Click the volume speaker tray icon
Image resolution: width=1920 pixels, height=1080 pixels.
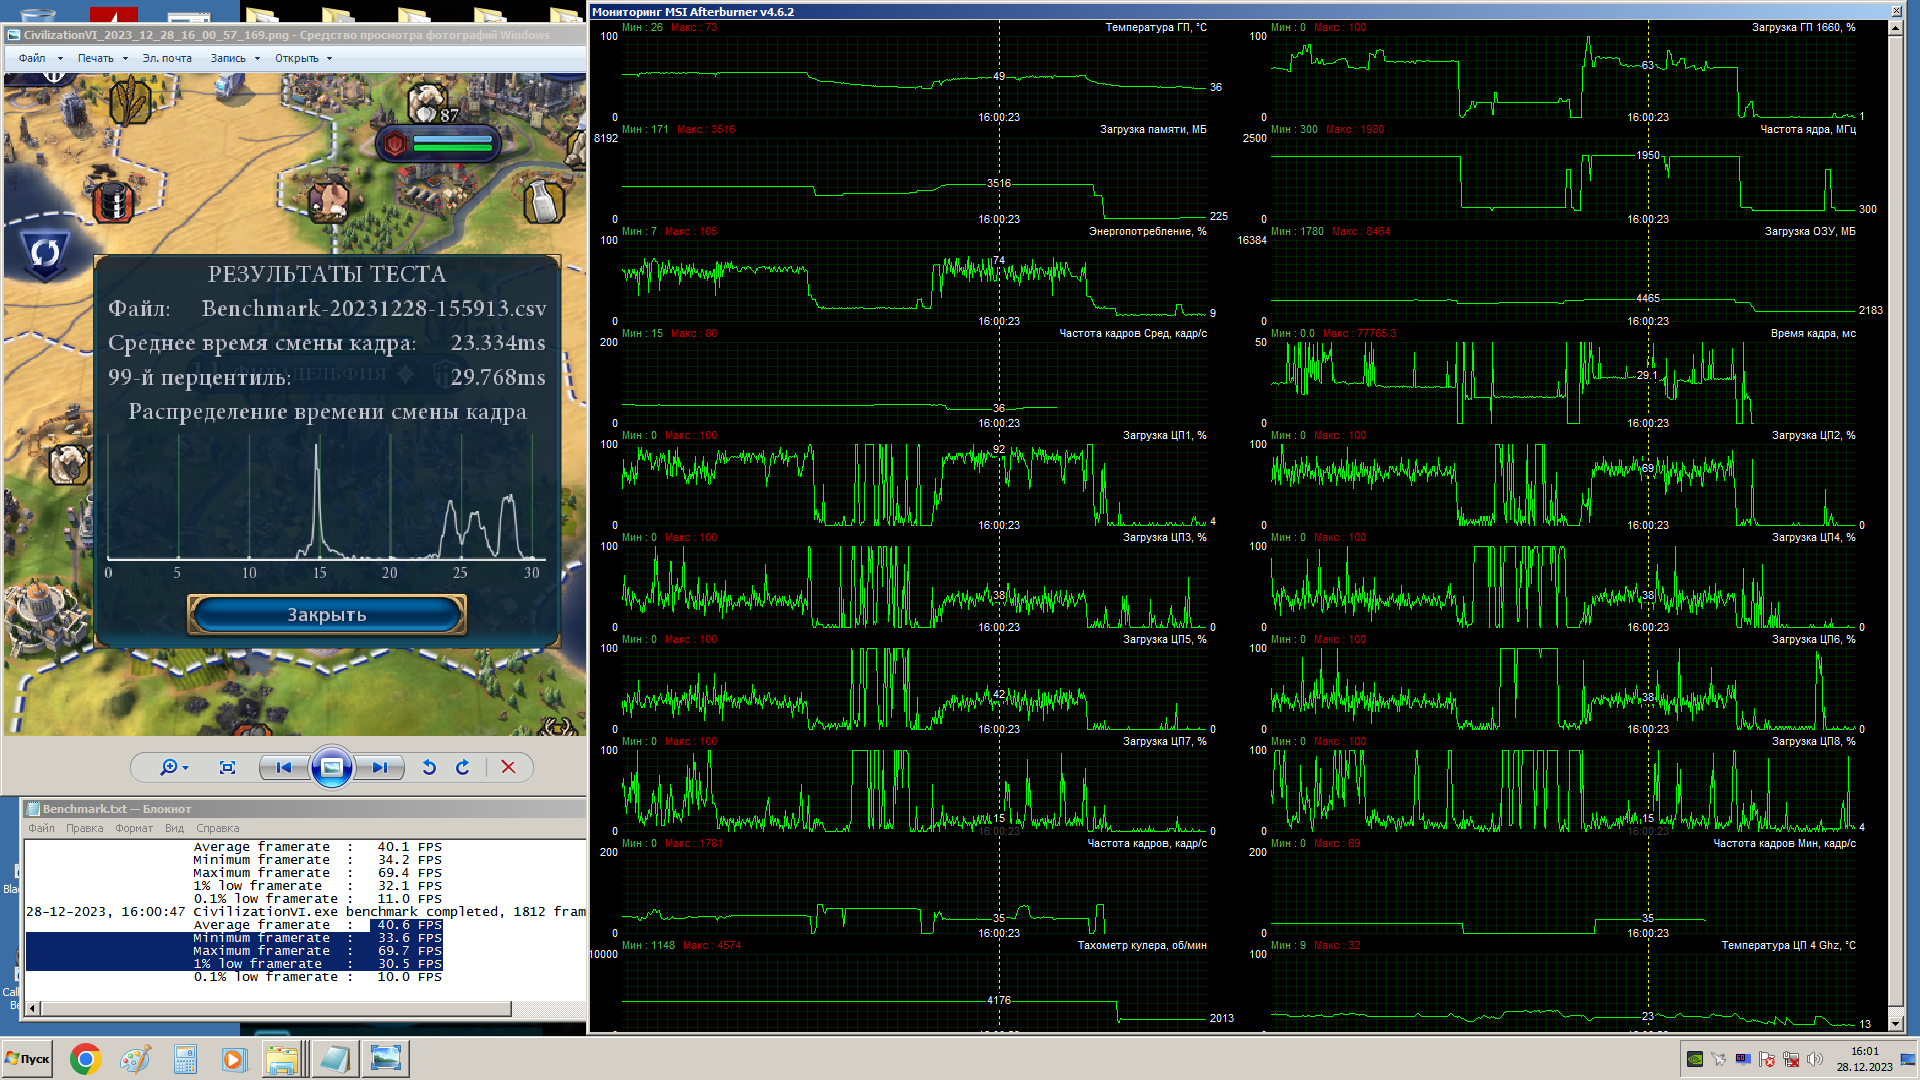click(1814, 1059)
